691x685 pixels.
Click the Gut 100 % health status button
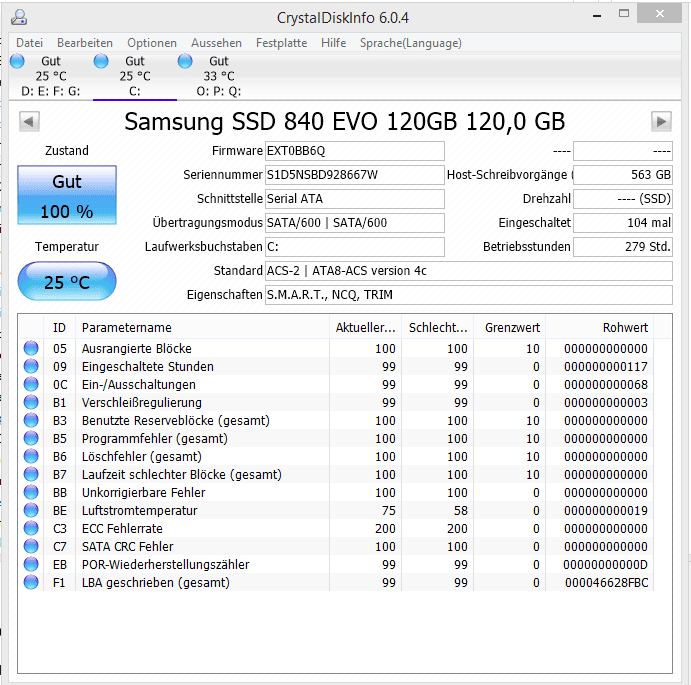67,195
